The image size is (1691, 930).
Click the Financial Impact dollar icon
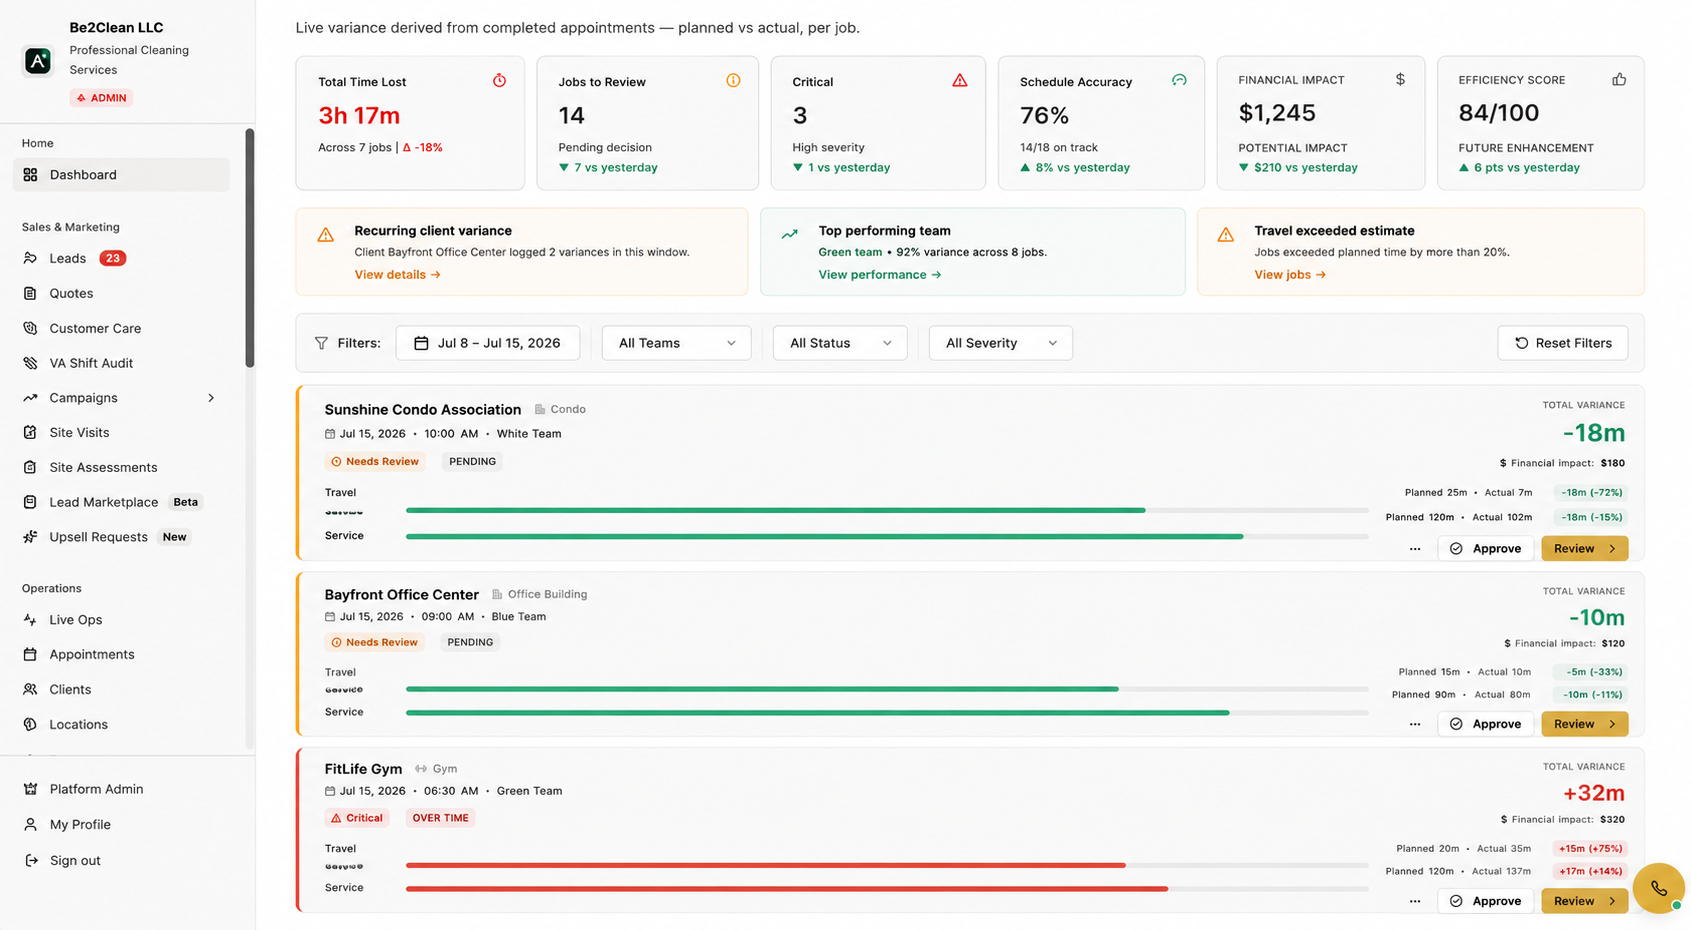point(1400,79)
